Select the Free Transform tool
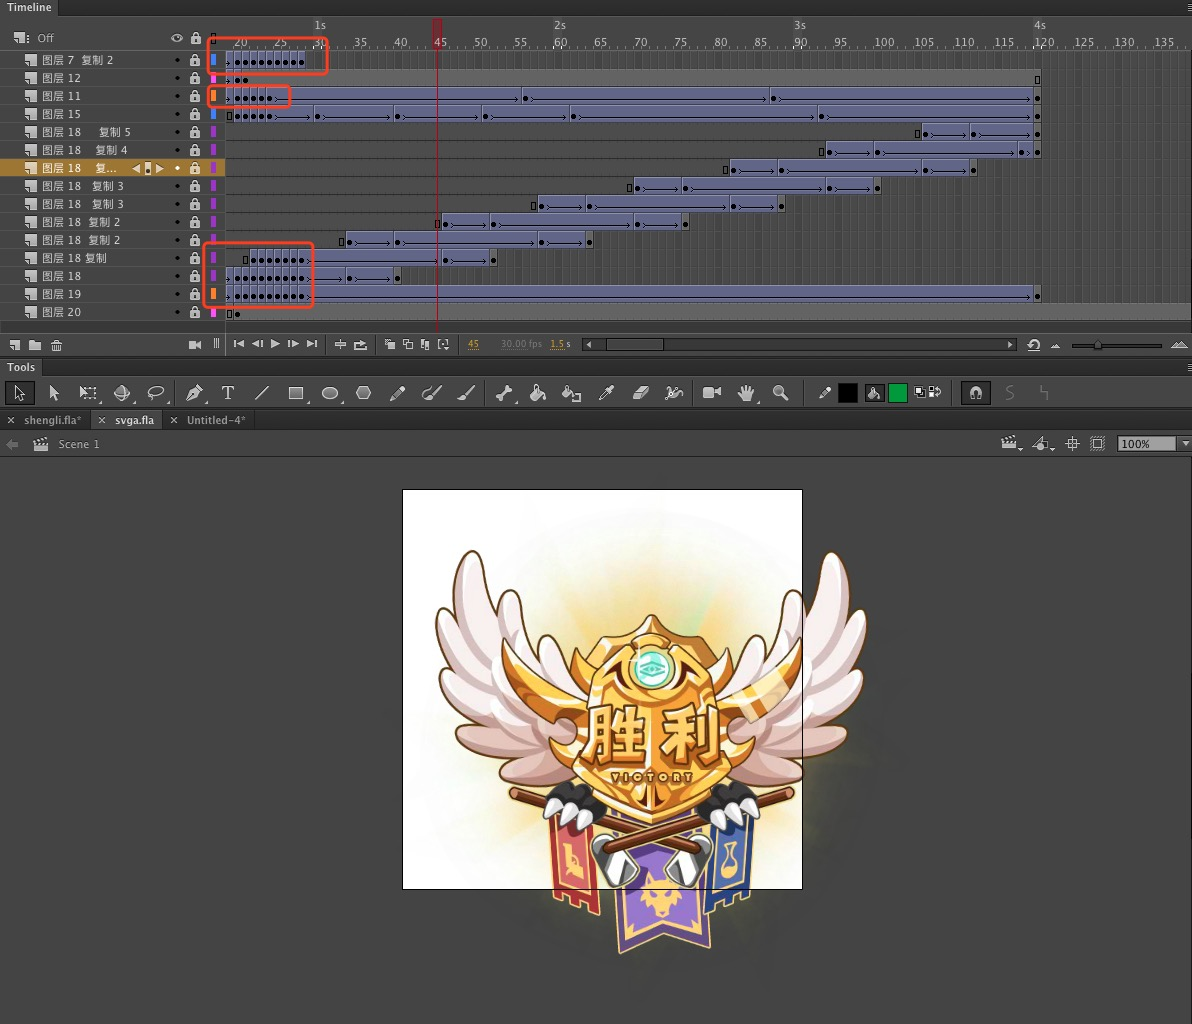The image size is (1192, 1024). [x=88, y=393]
